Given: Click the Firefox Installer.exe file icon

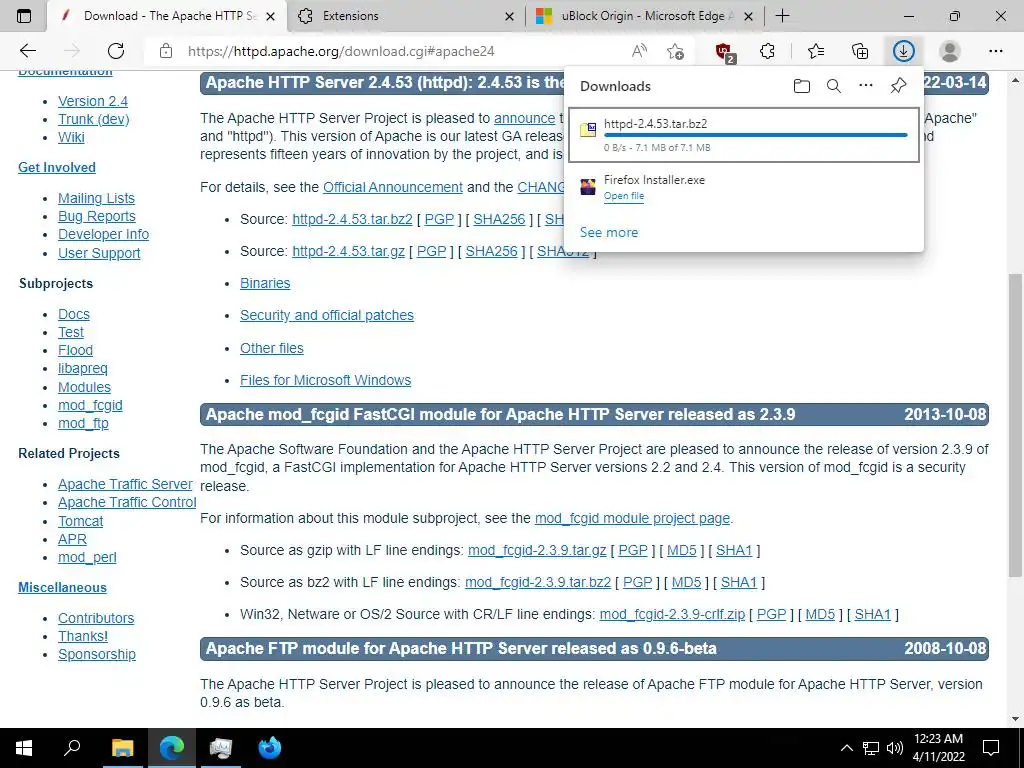Looking at the screenshot, I should click(x=588, y=187).
